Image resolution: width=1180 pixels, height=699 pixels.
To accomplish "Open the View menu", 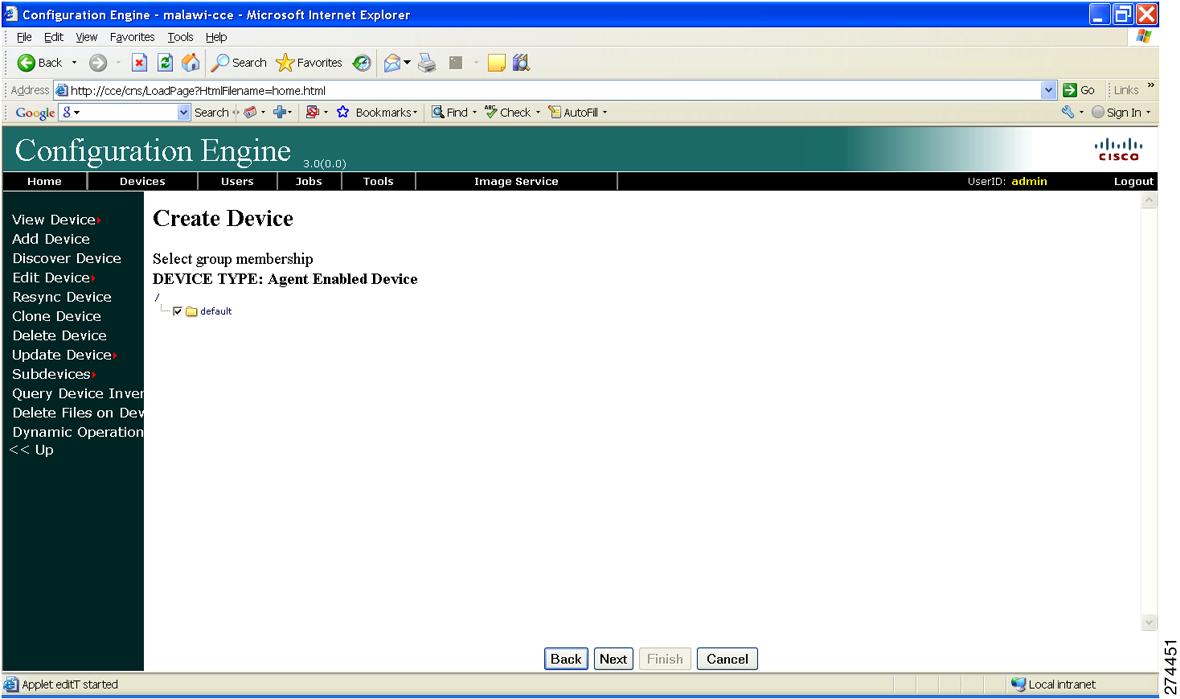I will pos(87,37).
